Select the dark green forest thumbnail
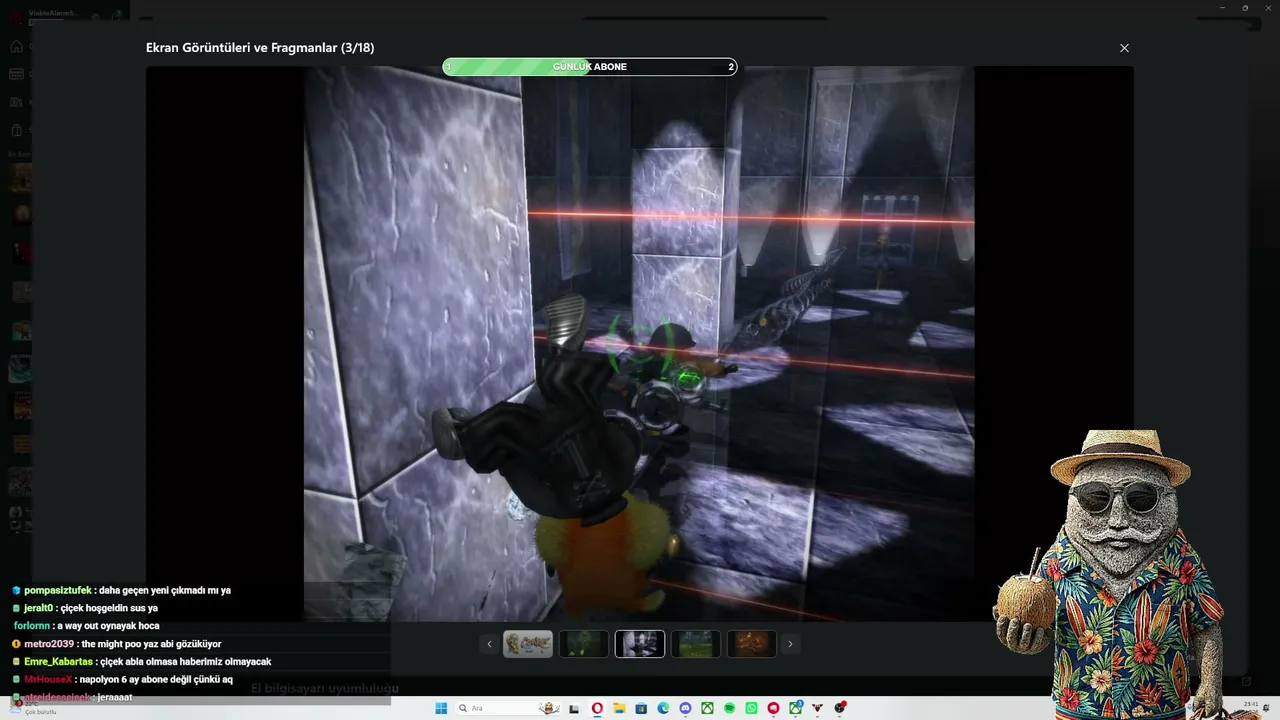 click(584, 644)
